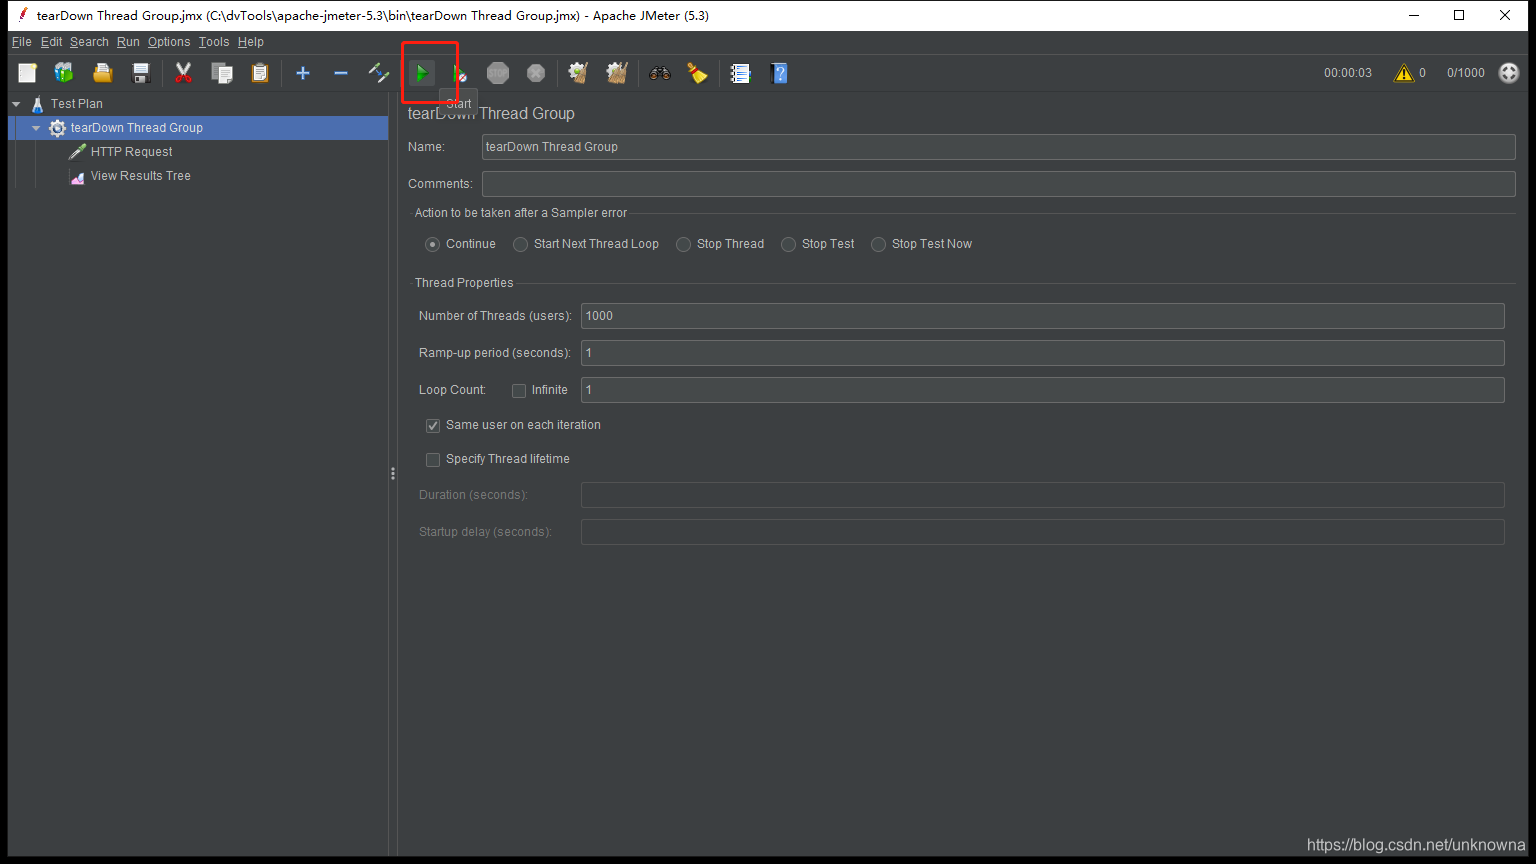1536x864 pixels.
Task: Click the 00:00:03 elapsed time text
Action: 1348,73
